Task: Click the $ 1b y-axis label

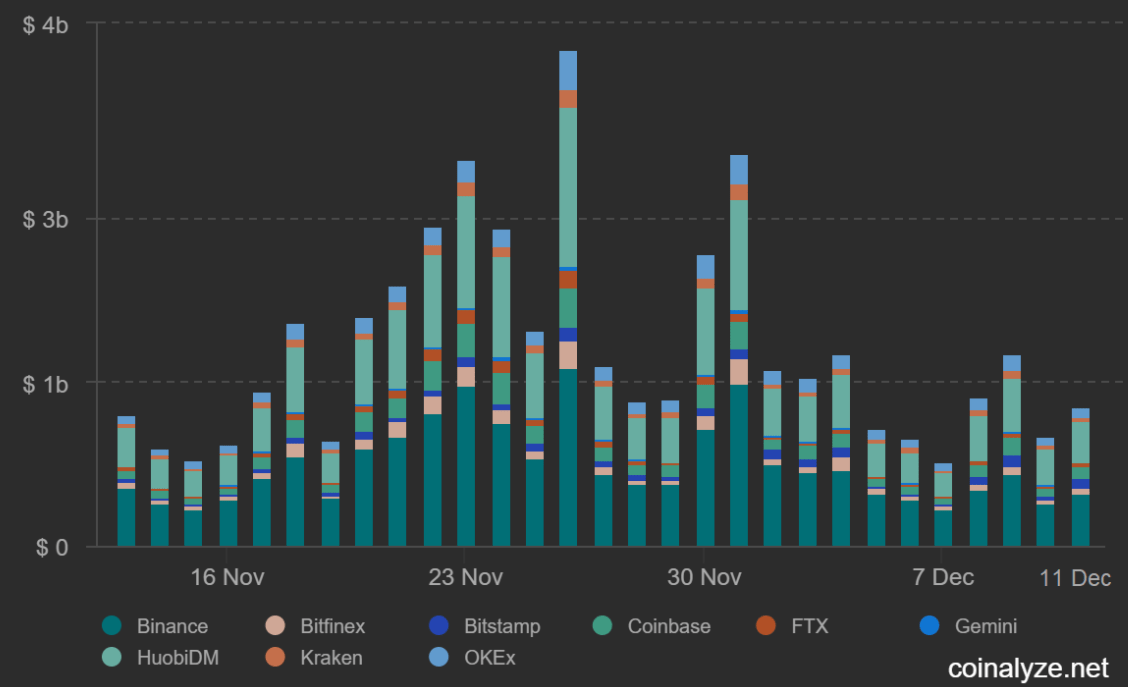Action: tap(45, 384)
